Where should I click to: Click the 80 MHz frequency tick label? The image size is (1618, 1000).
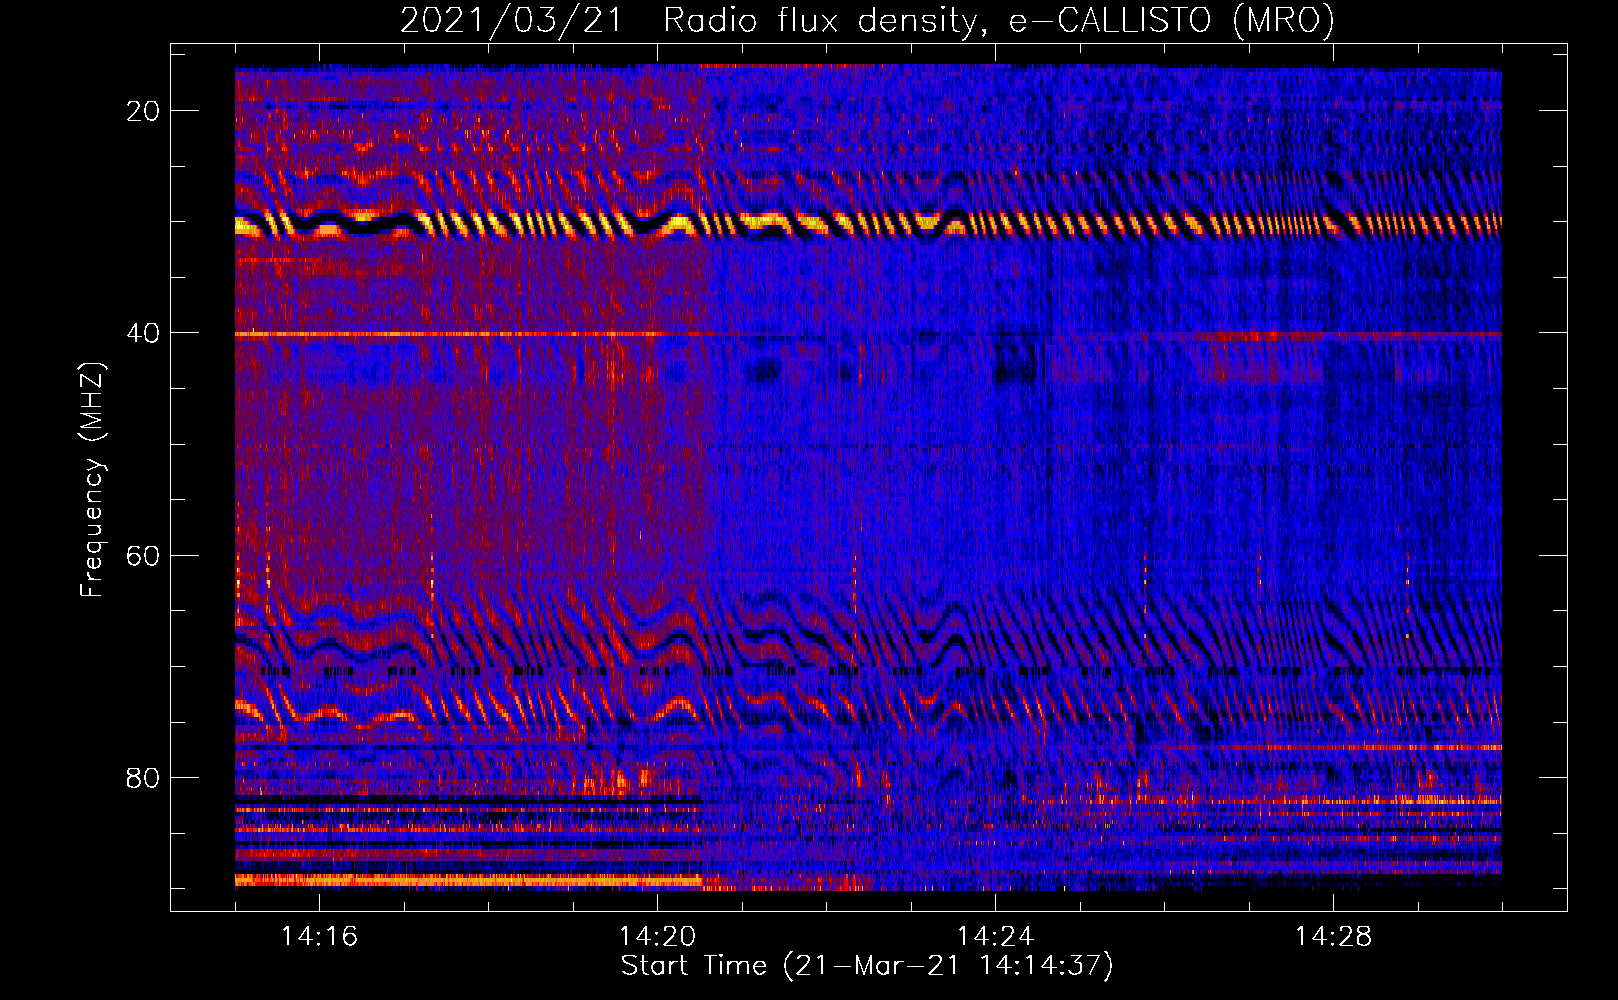143,777
